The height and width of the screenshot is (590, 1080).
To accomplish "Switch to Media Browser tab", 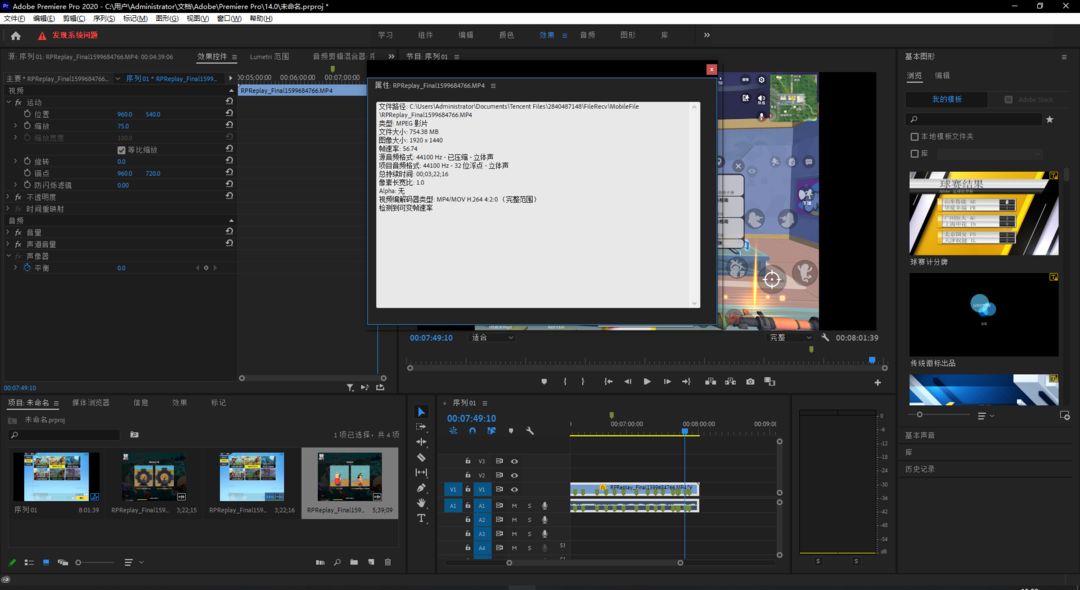I will (x=91, y=403).
